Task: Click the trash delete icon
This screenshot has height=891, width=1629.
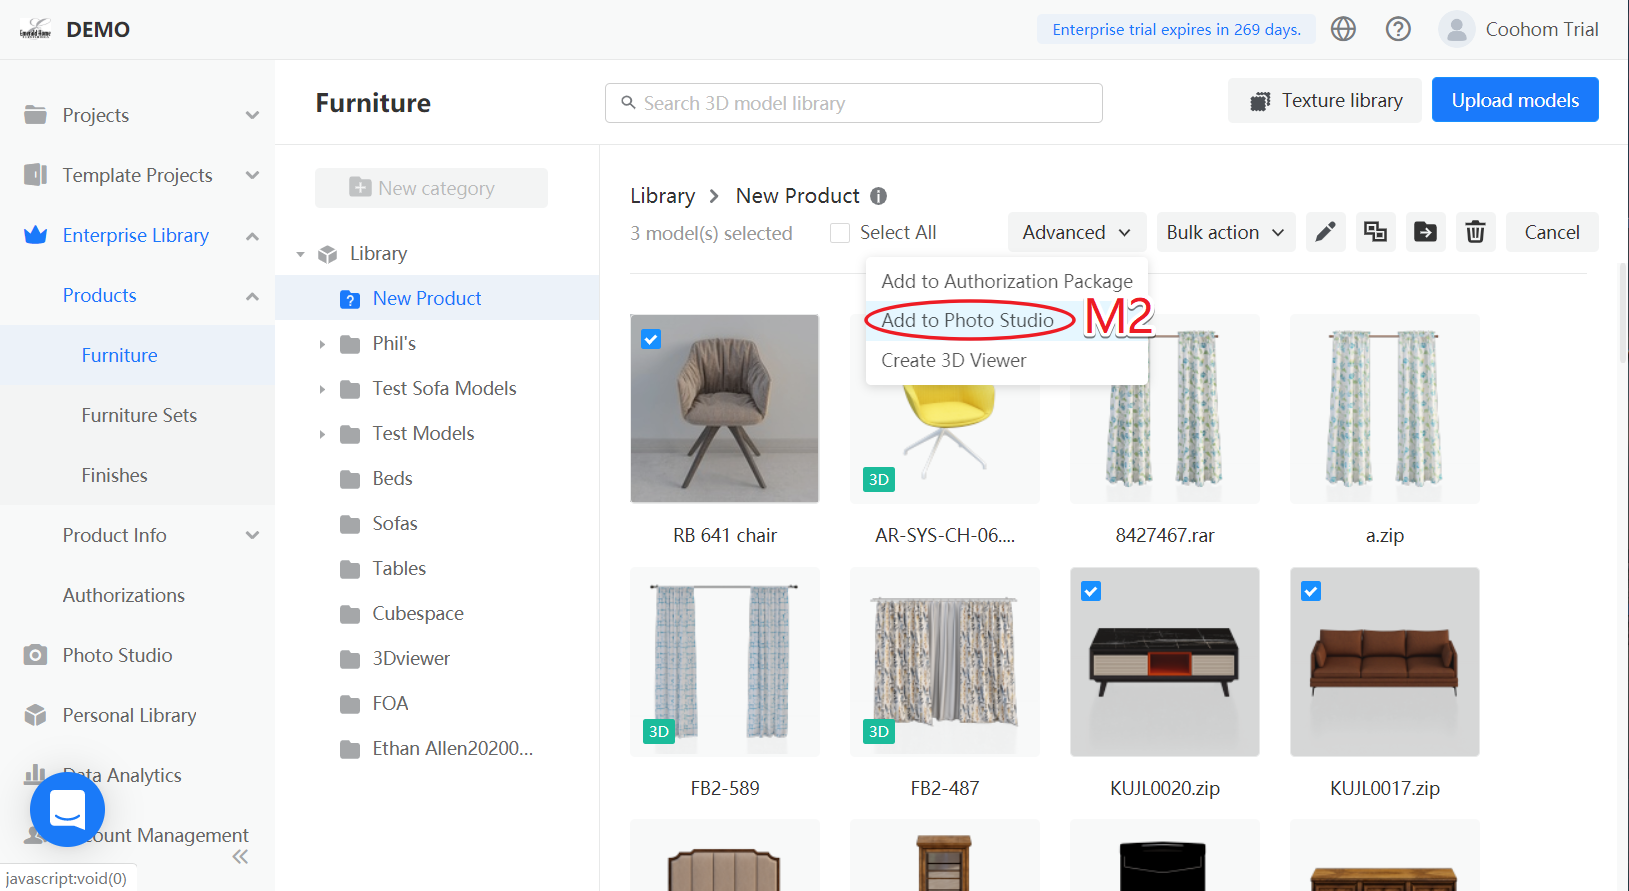Action: [x=1475, y=232]
